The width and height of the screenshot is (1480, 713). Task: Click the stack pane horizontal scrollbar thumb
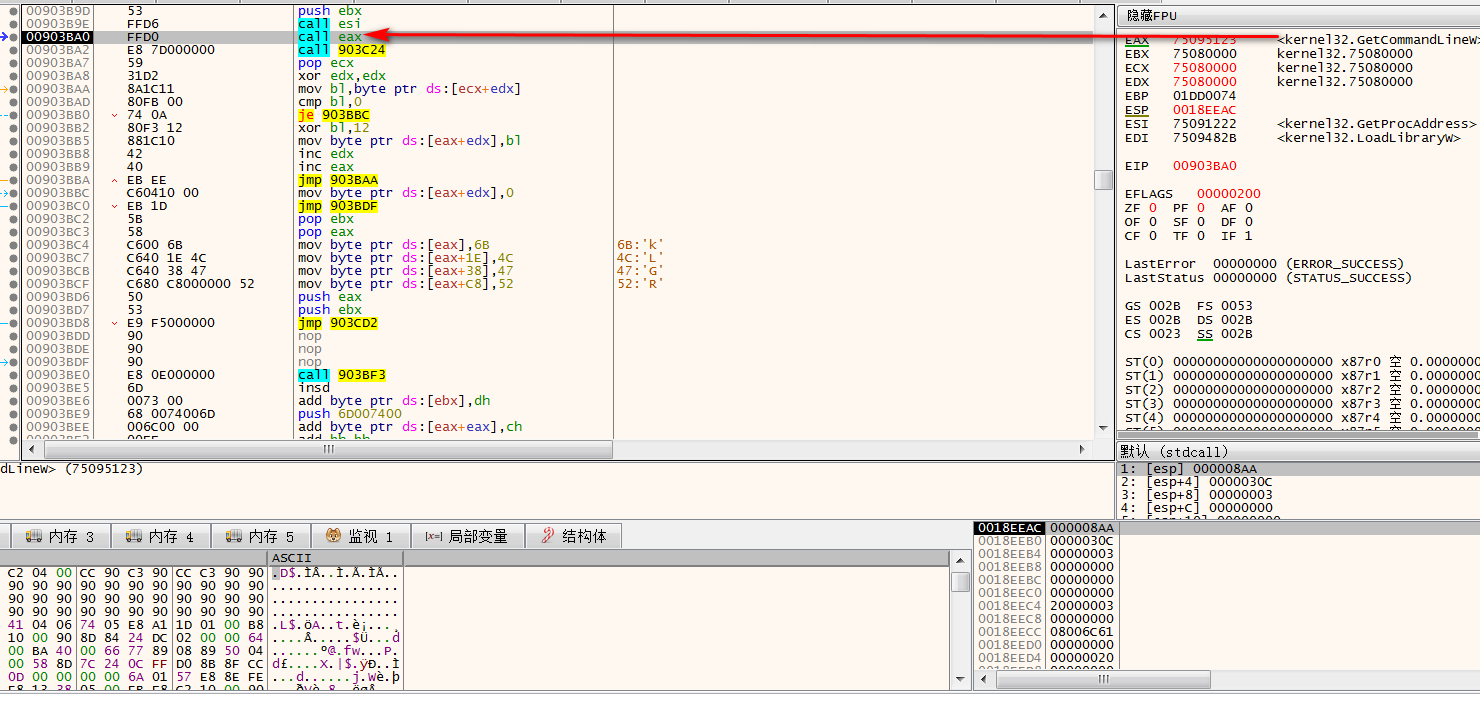pos(1103,680)
